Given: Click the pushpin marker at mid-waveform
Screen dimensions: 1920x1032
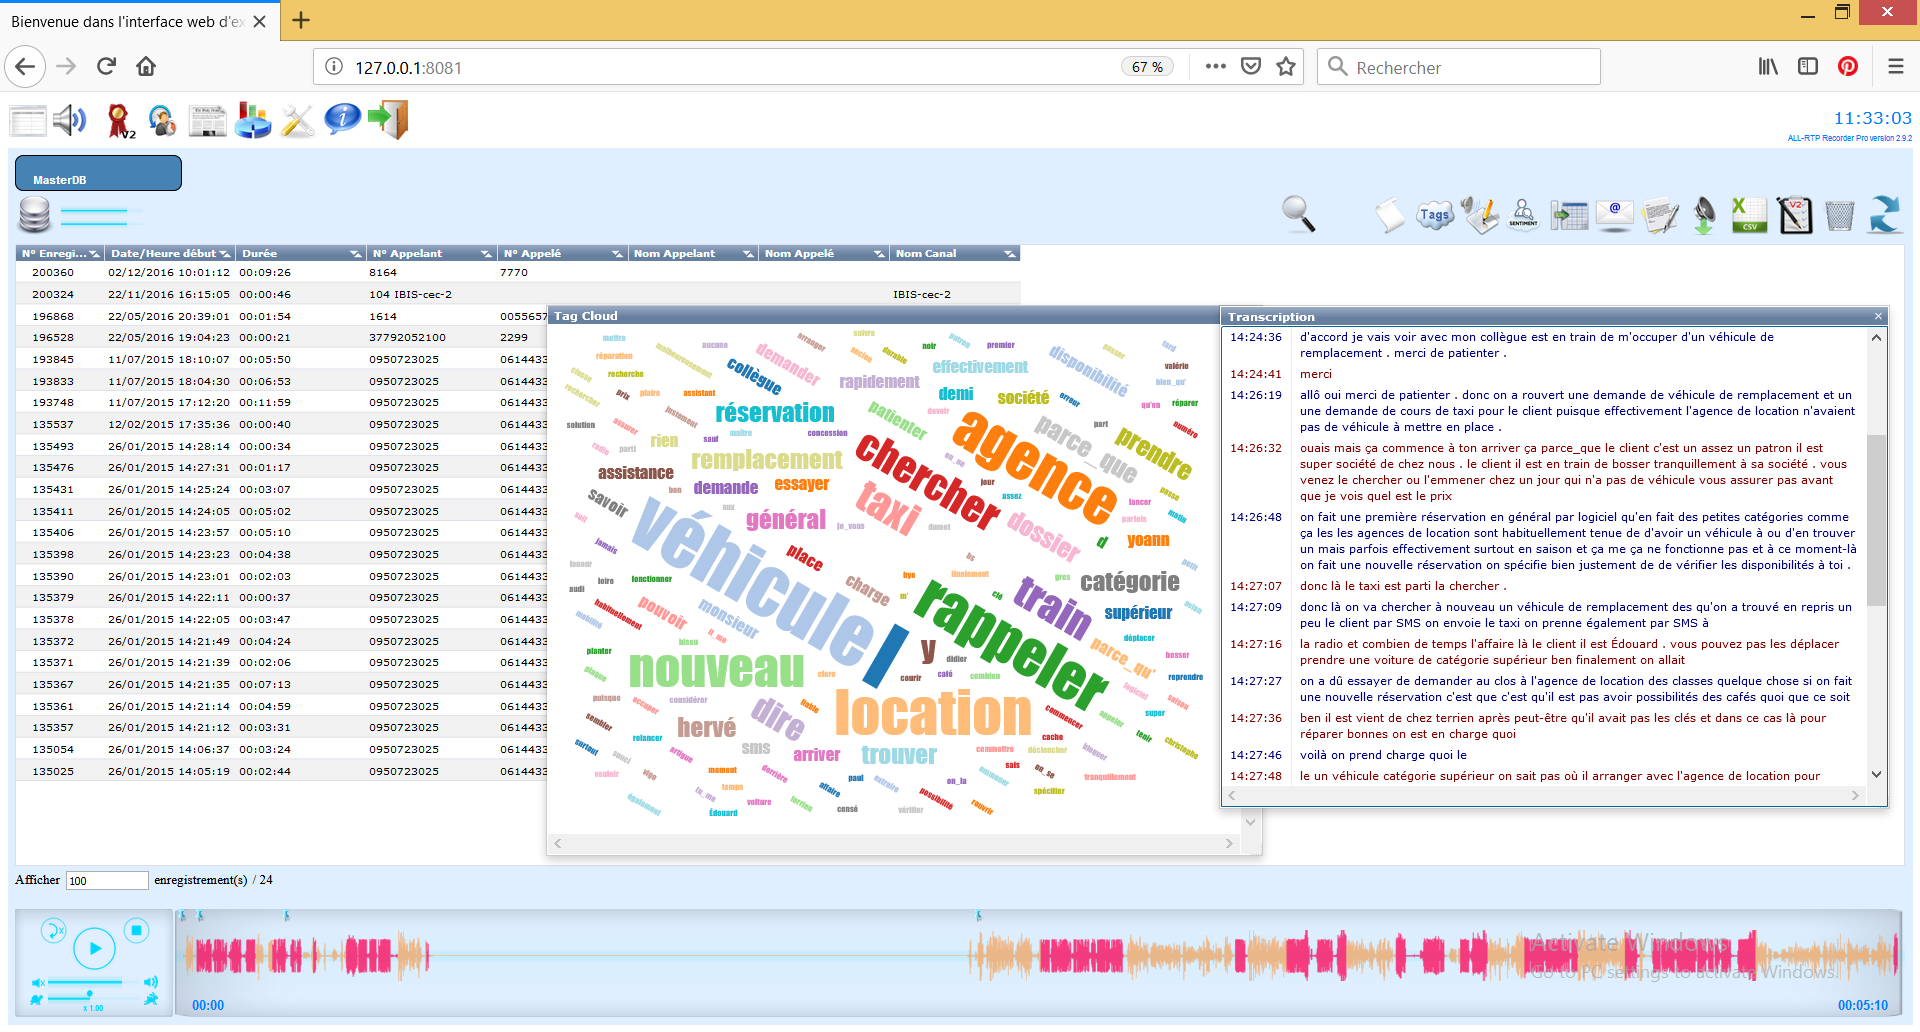Looking at the screenshot, I should pyautogui.click(x=979, y=916).
